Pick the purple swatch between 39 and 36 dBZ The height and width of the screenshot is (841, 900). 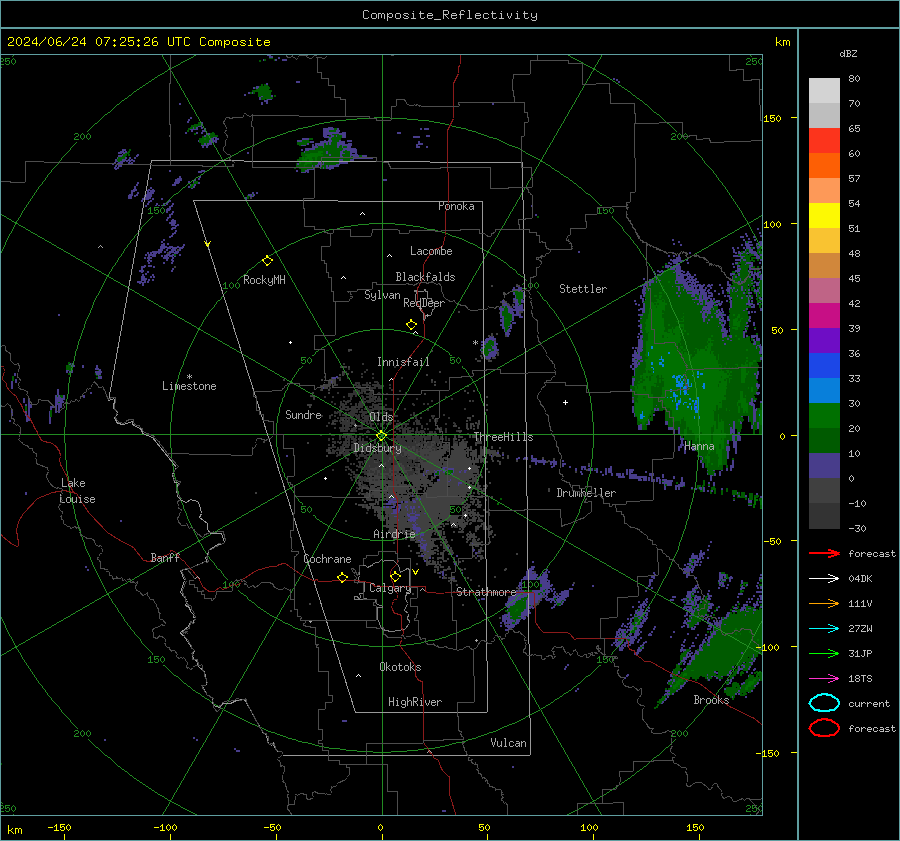tap(824, 341)
